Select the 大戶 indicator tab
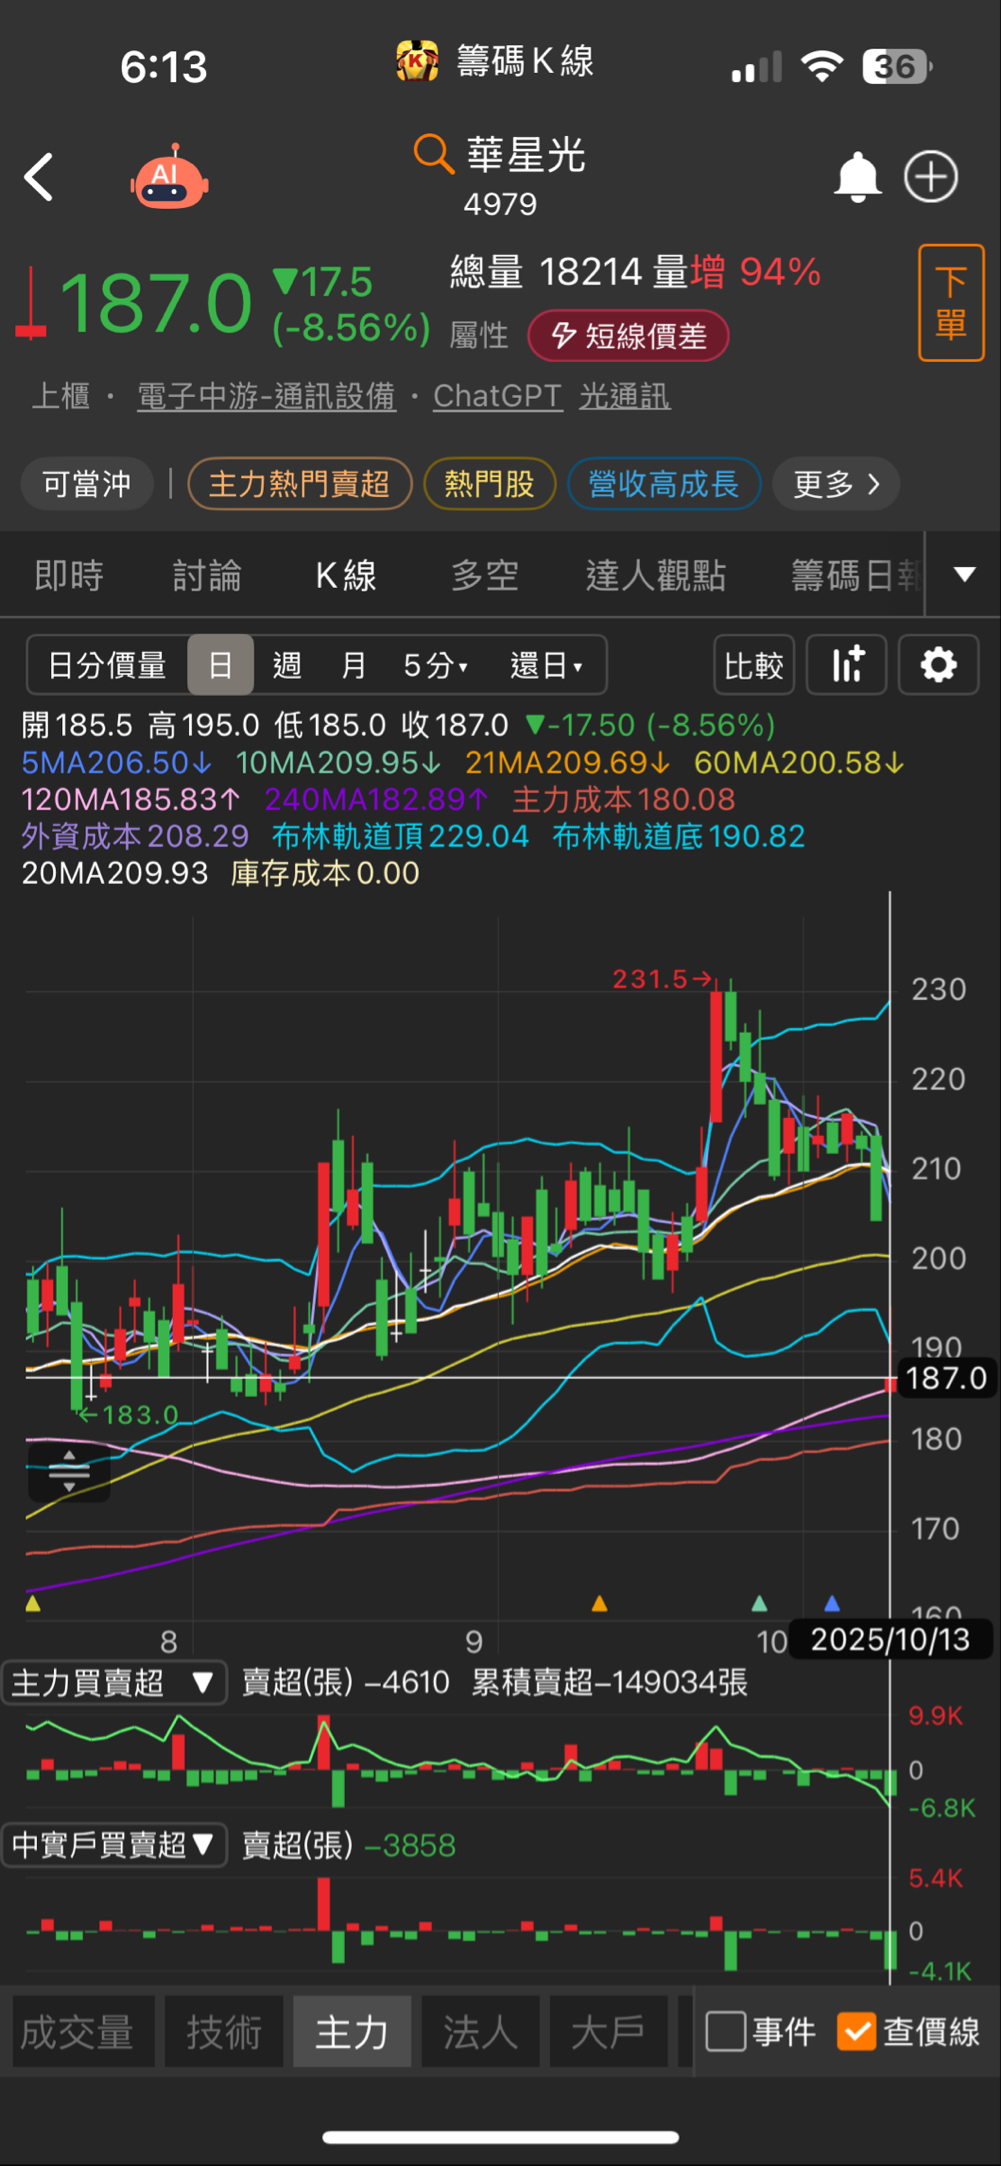 (x=608, y=2032)
